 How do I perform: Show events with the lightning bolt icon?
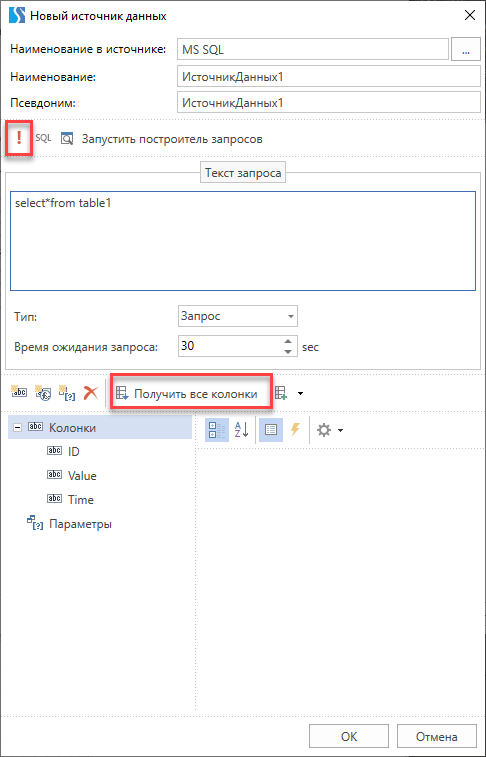pyautogui.click(x=295, y=430)
